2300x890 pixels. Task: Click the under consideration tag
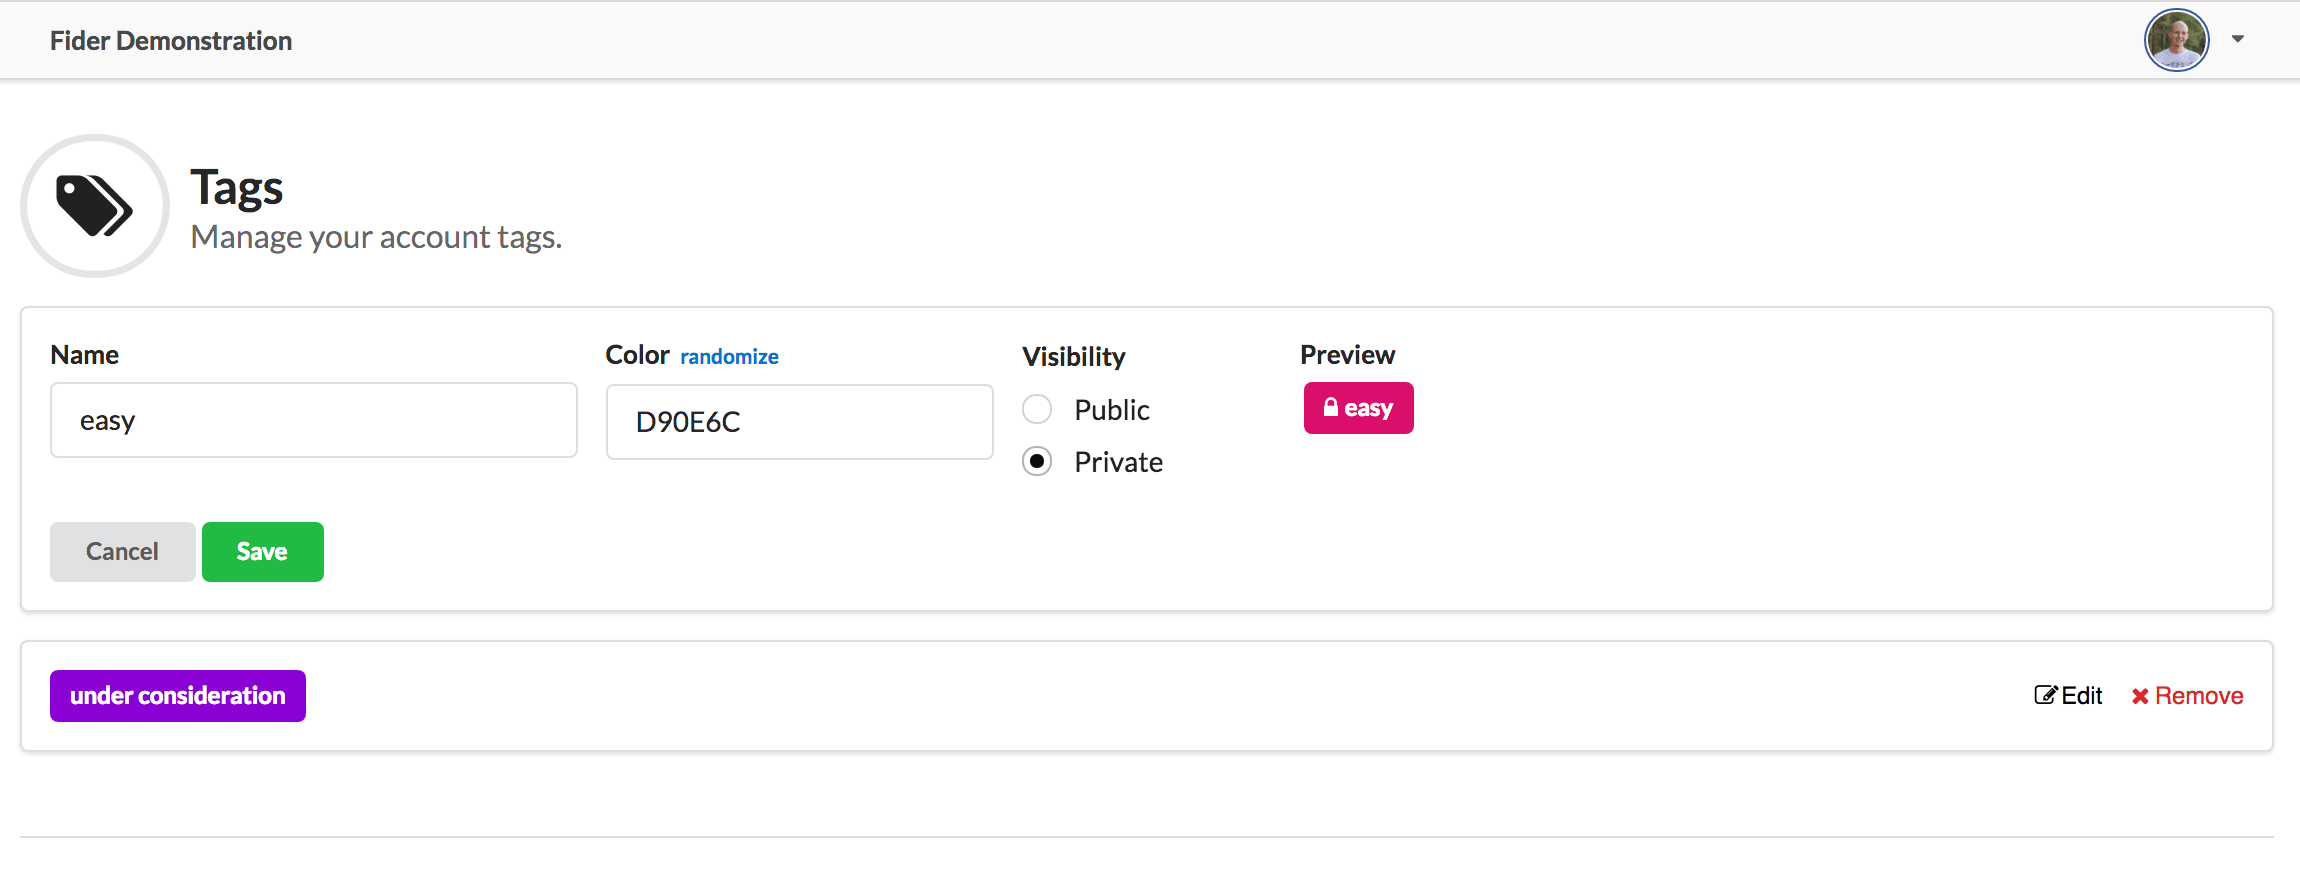click(178, 696)
